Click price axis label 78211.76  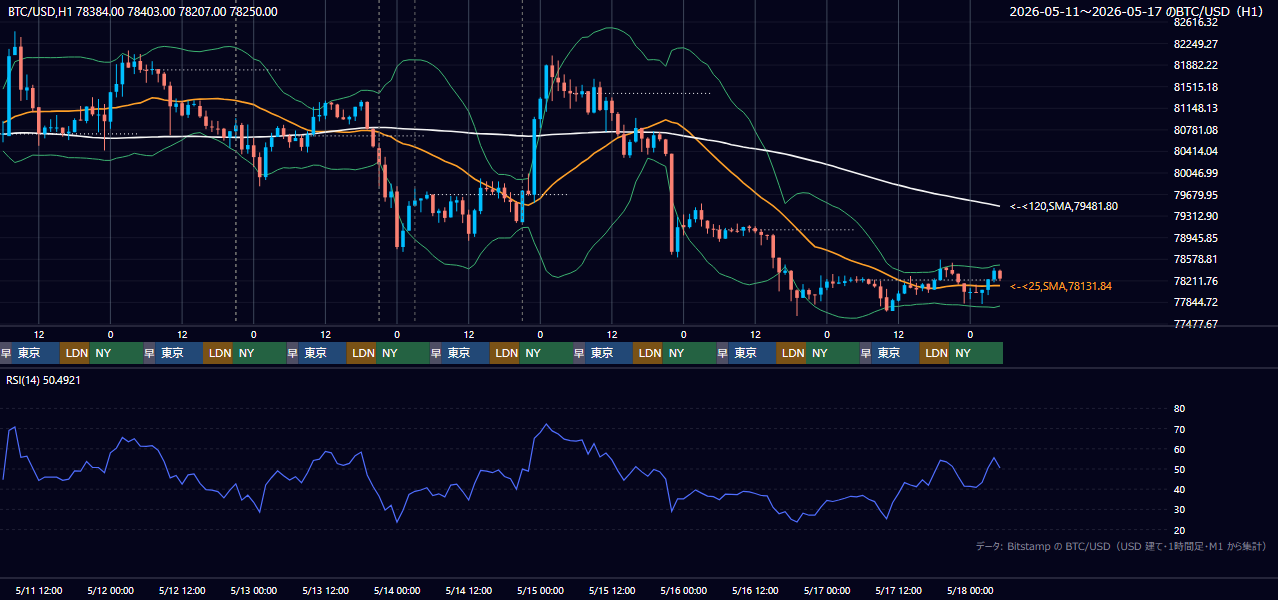pyautogui.click(x=1196, y=281)
